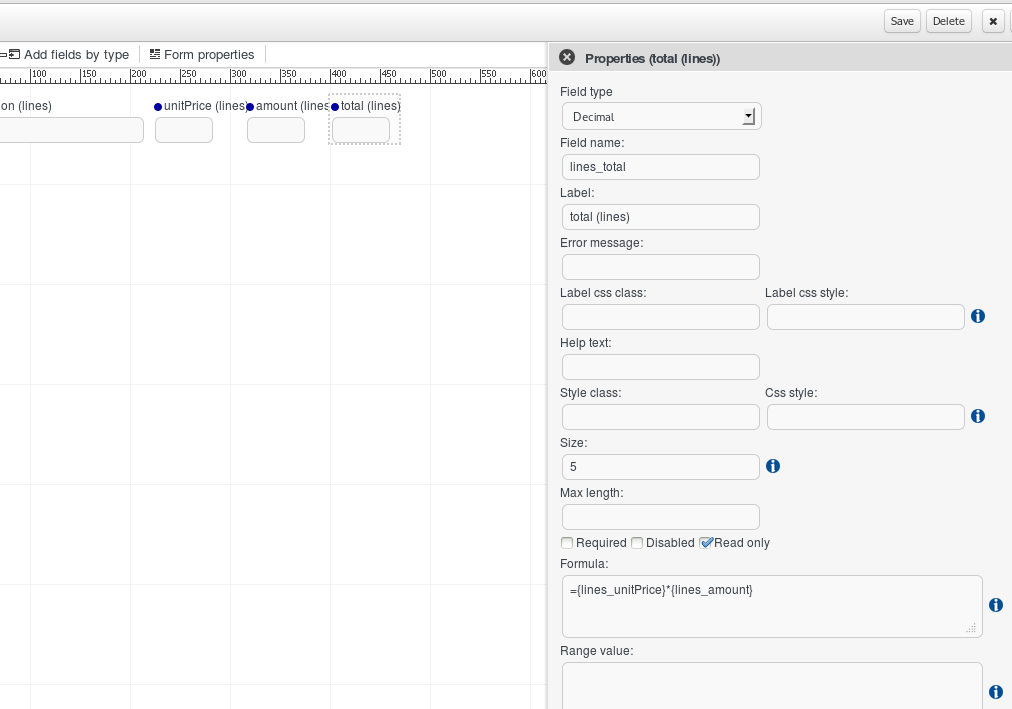This screenshot has width=1012, height=709.
Task: Click the Form properties list icon
Action: 155,54
